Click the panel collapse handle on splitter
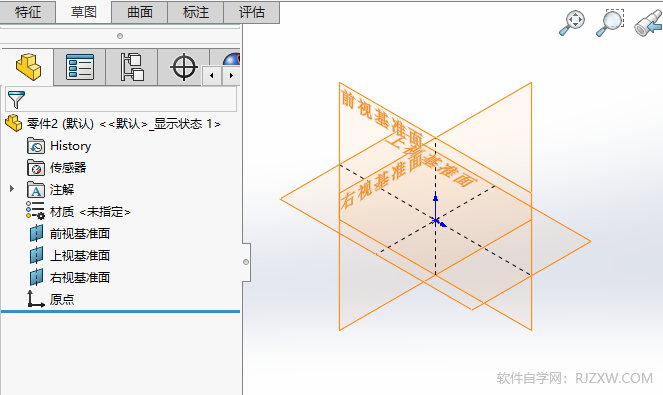The image size is (663, 395). 246,262
